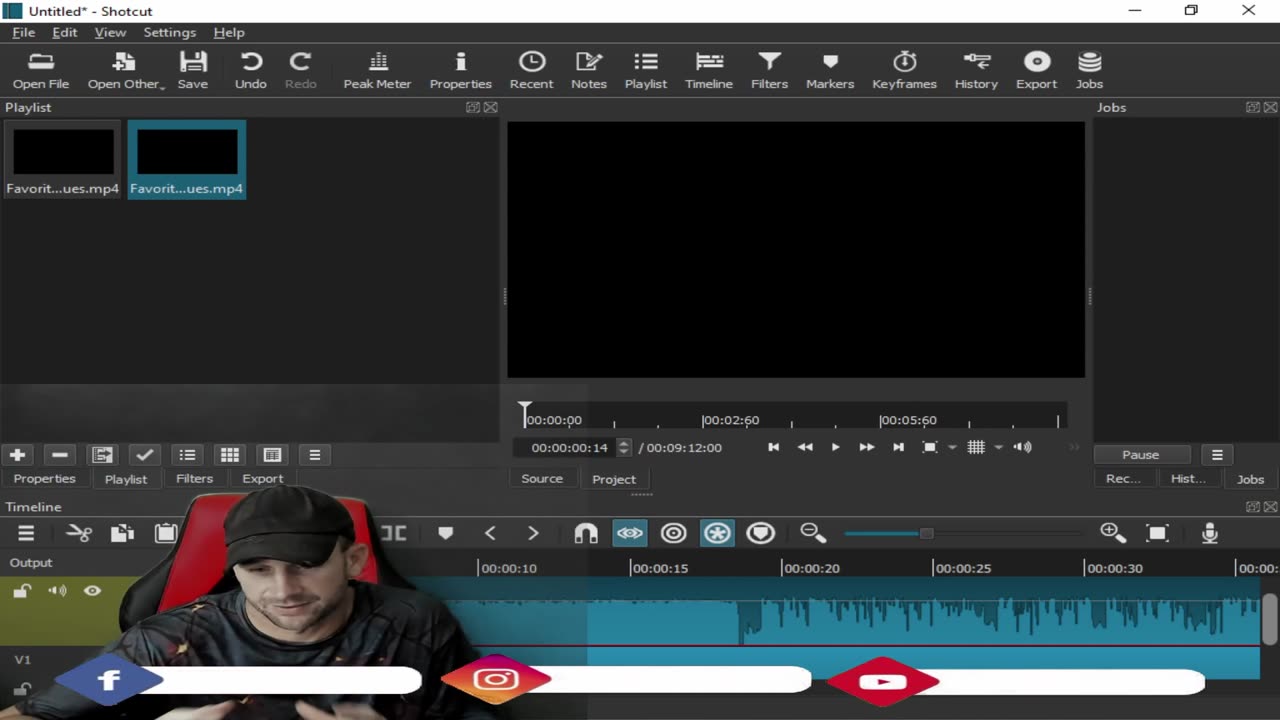
Task: Mute the timeline track speaker icon
Action: pyautogui.click(x=57, y=591)
